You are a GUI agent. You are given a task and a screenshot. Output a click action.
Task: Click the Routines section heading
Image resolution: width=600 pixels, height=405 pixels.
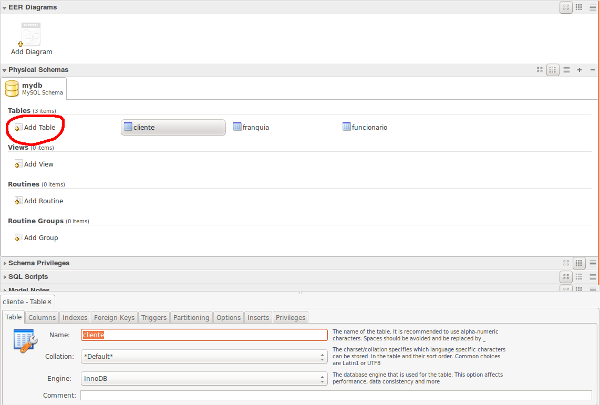pyautogui.click(x=23, y=184)
